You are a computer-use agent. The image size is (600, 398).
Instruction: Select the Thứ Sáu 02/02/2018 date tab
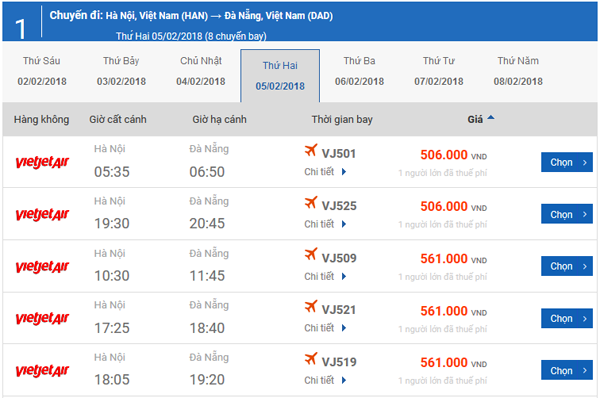[x=42, y=71]
